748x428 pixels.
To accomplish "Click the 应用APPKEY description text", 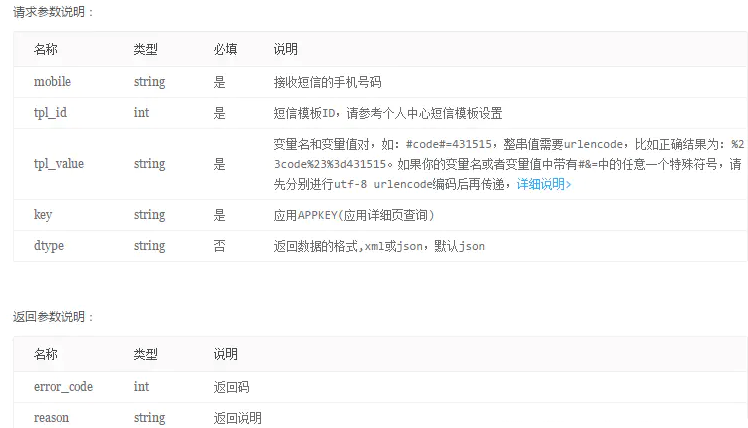I will [x=353, y=215].
